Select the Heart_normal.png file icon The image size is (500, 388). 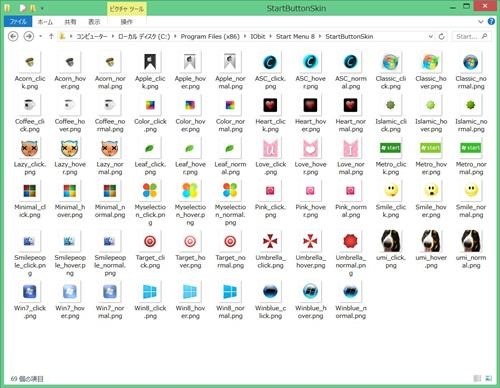click(350, 105)
